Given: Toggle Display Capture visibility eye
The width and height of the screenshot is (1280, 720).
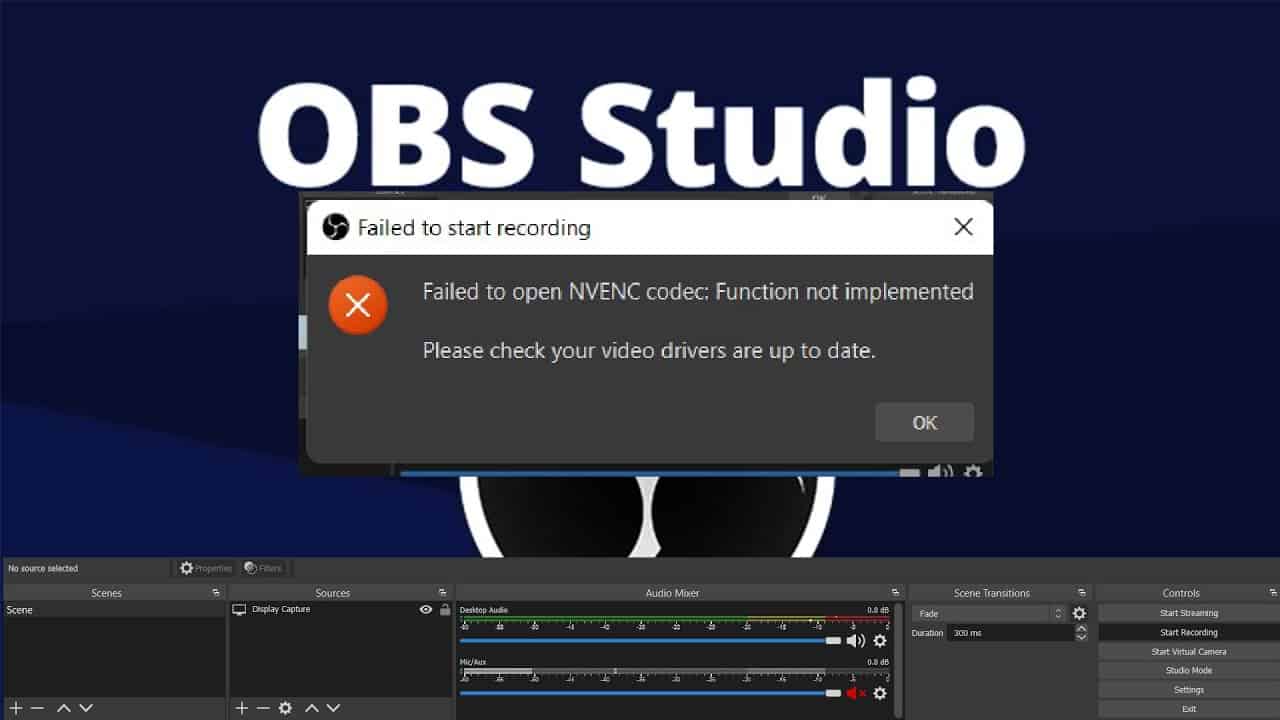Looking at the screenshot, I should click(426, 609).
